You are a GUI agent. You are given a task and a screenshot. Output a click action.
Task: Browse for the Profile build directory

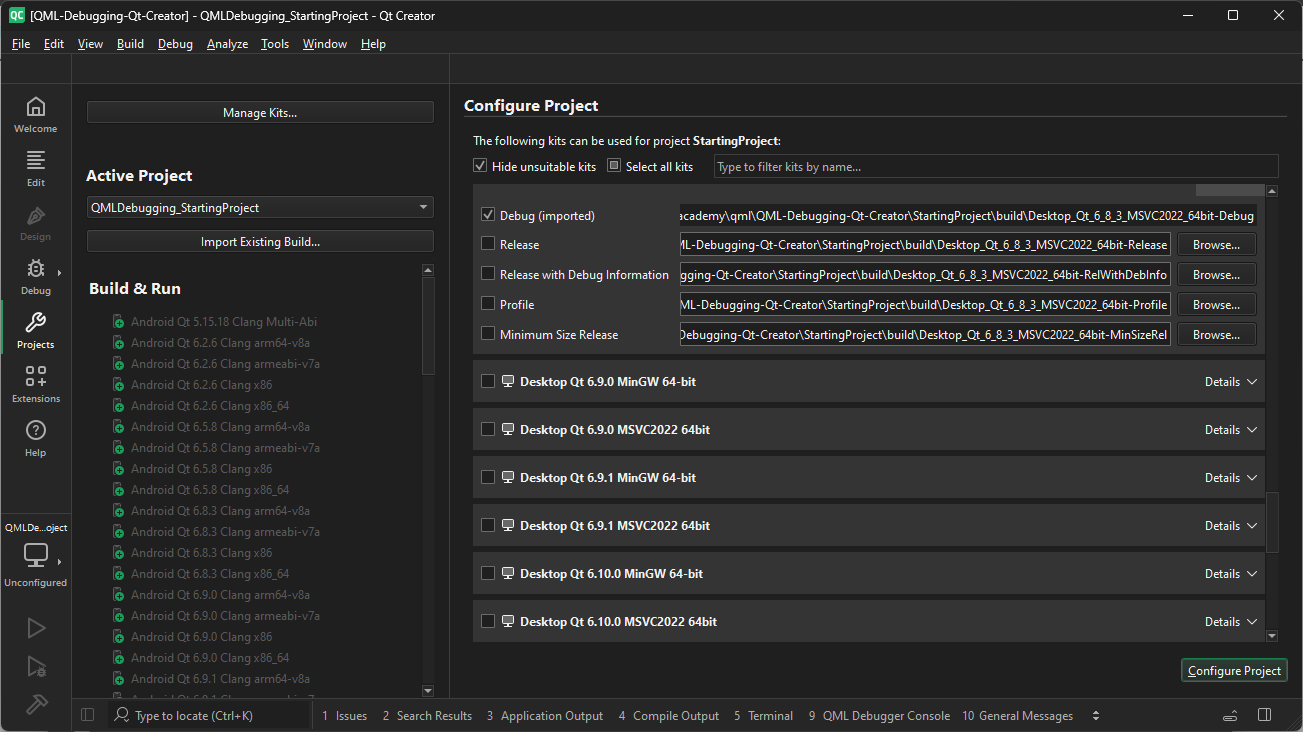point(1216,304)
